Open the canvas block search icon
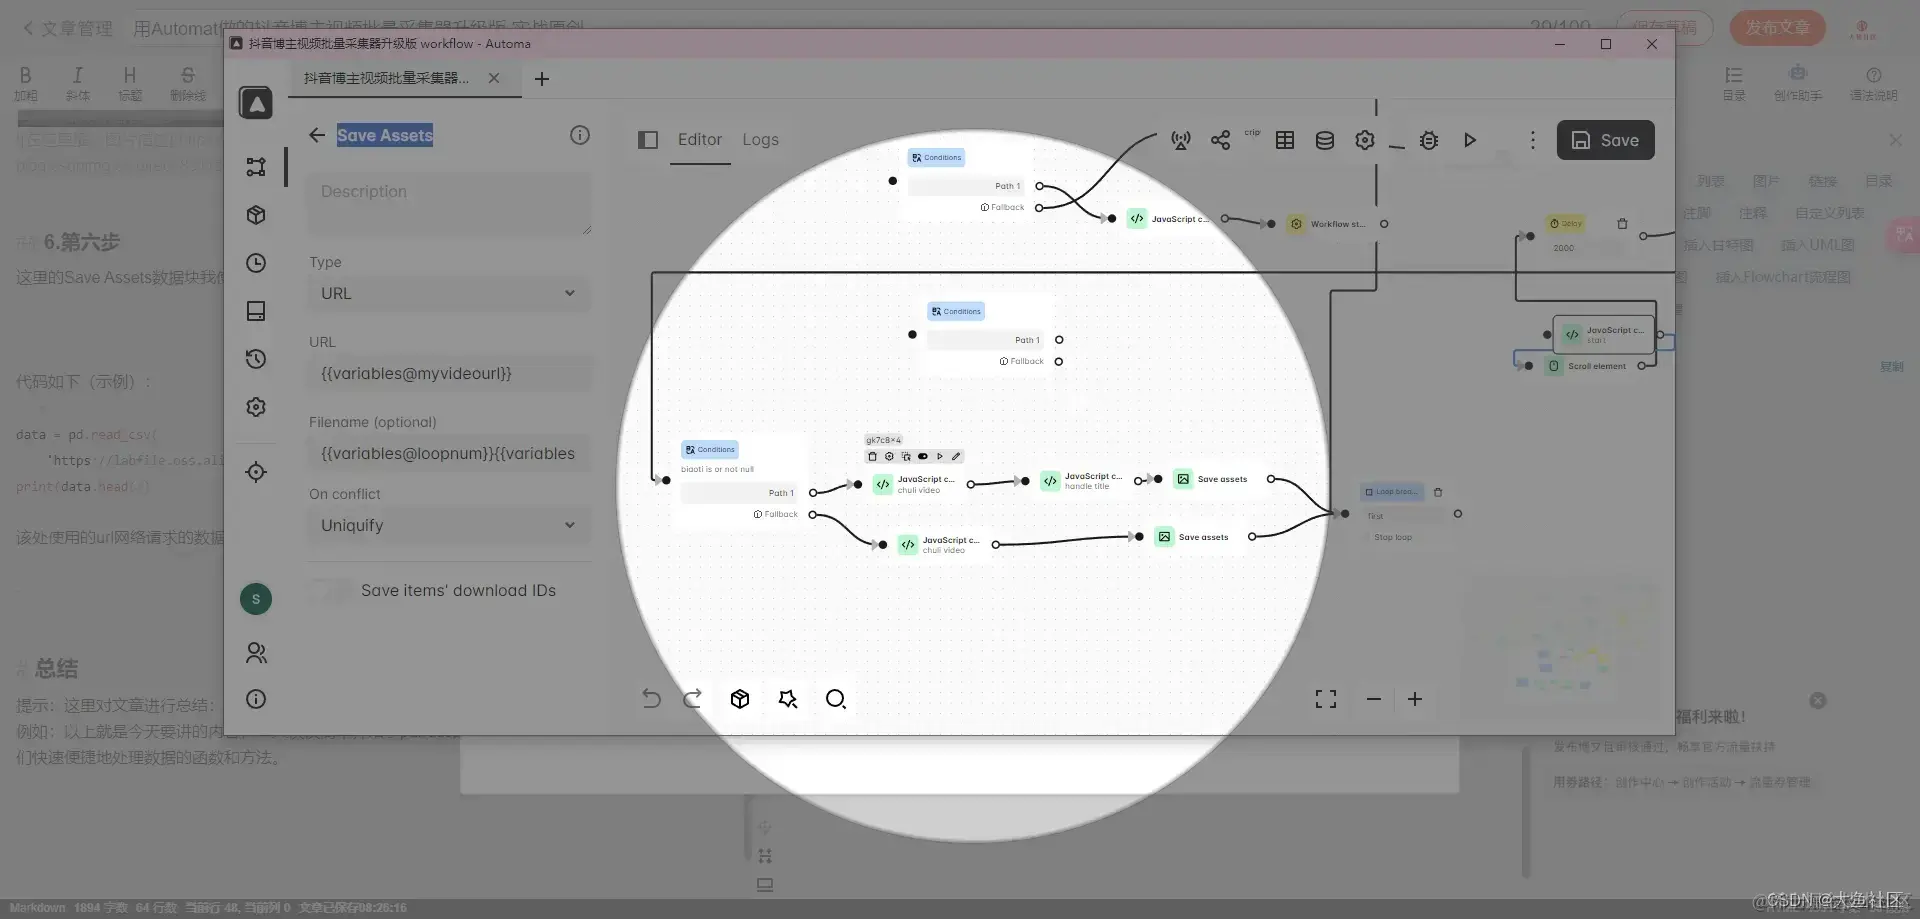The width and height of the screenshot is (1920, 919). pos(836,699)
